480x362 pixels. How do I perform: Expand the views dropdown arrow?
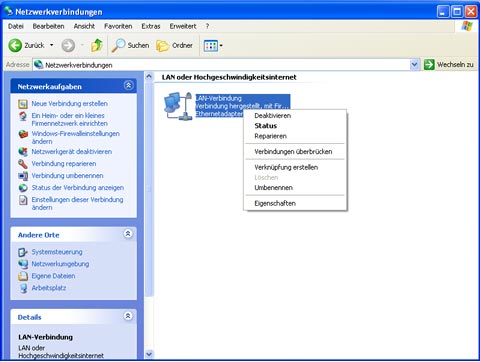tap(221, 46)
